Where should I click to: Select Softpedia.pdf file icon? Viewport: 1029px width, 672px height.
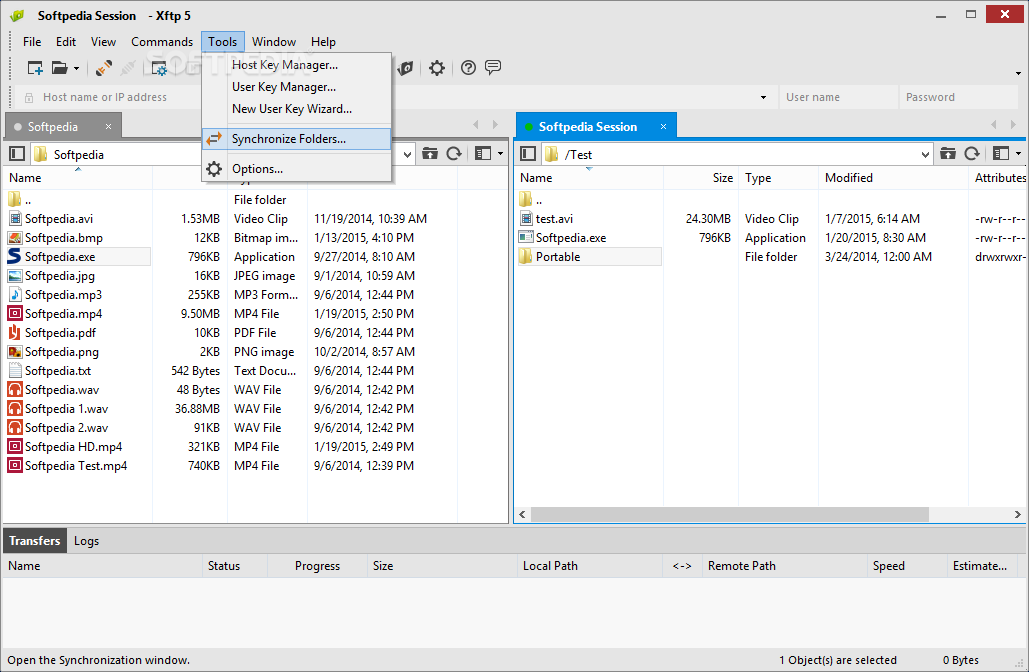(14, 333)
